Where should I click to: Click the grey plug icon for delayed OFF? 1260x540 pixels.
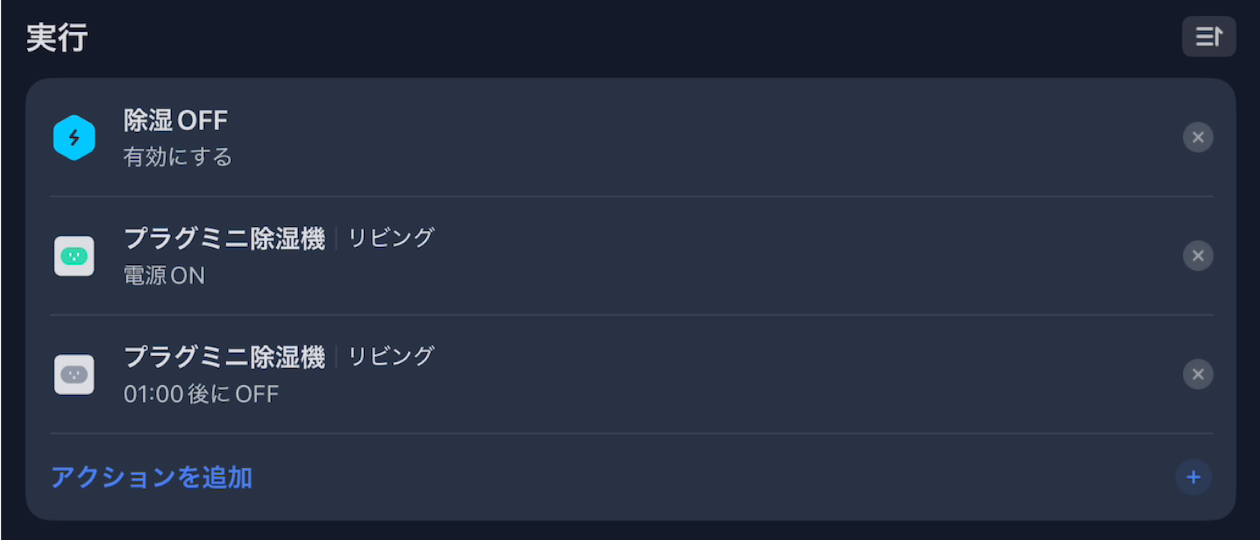point(74,375)
